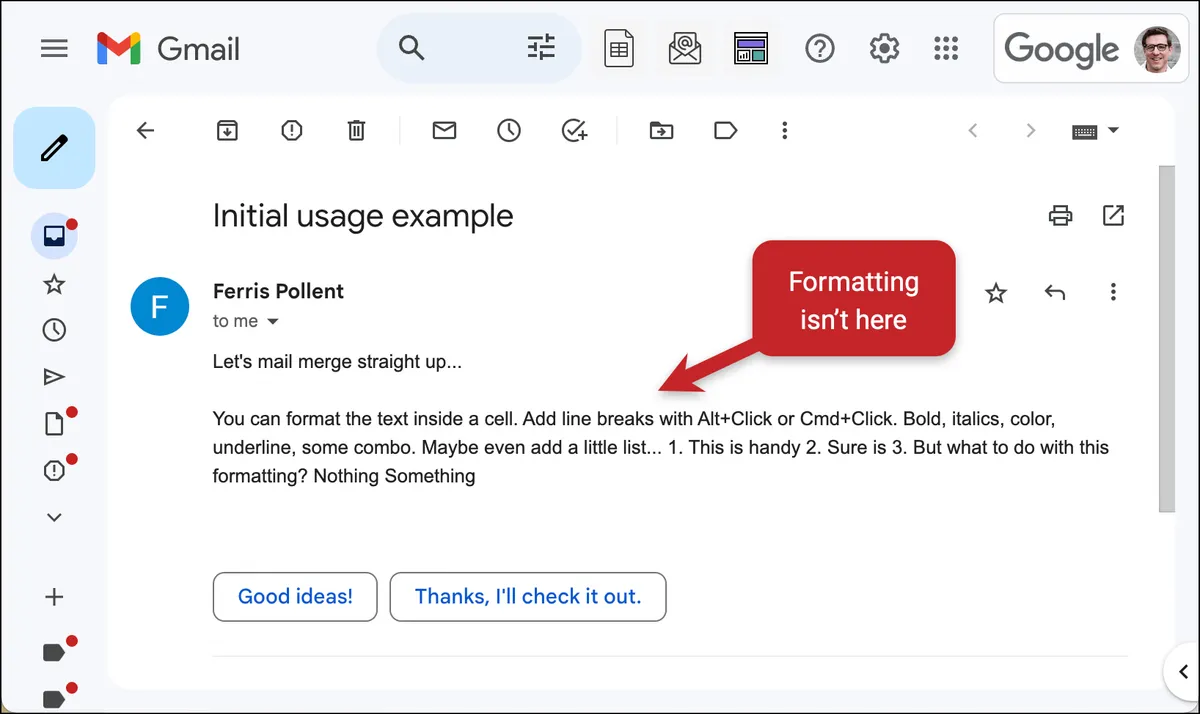Star the message from Ferris Pollent
The width and height of the screenshot is (1200, 714).
(x=996, y=293)
